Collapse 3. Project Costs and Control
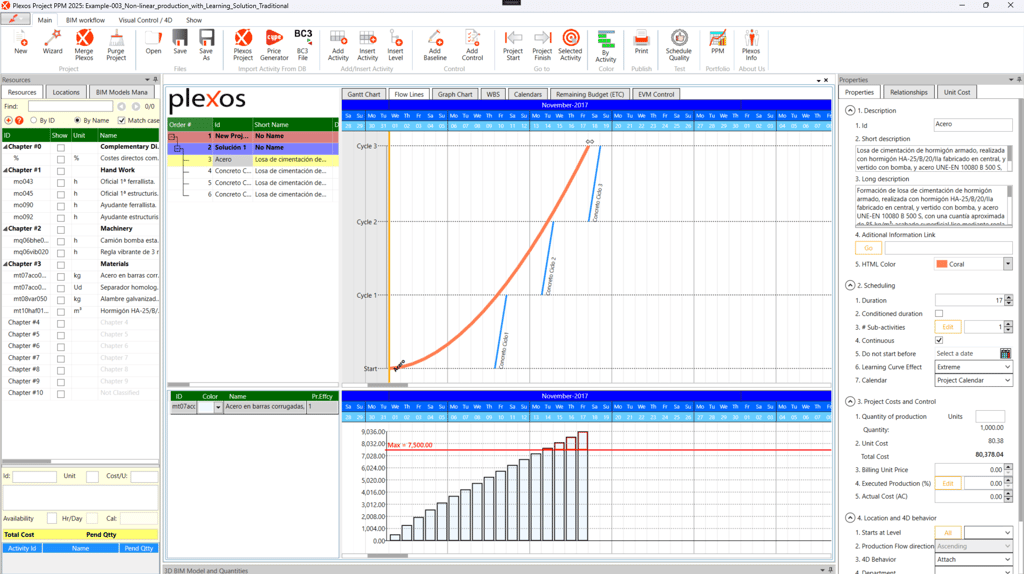 point(850,402)
